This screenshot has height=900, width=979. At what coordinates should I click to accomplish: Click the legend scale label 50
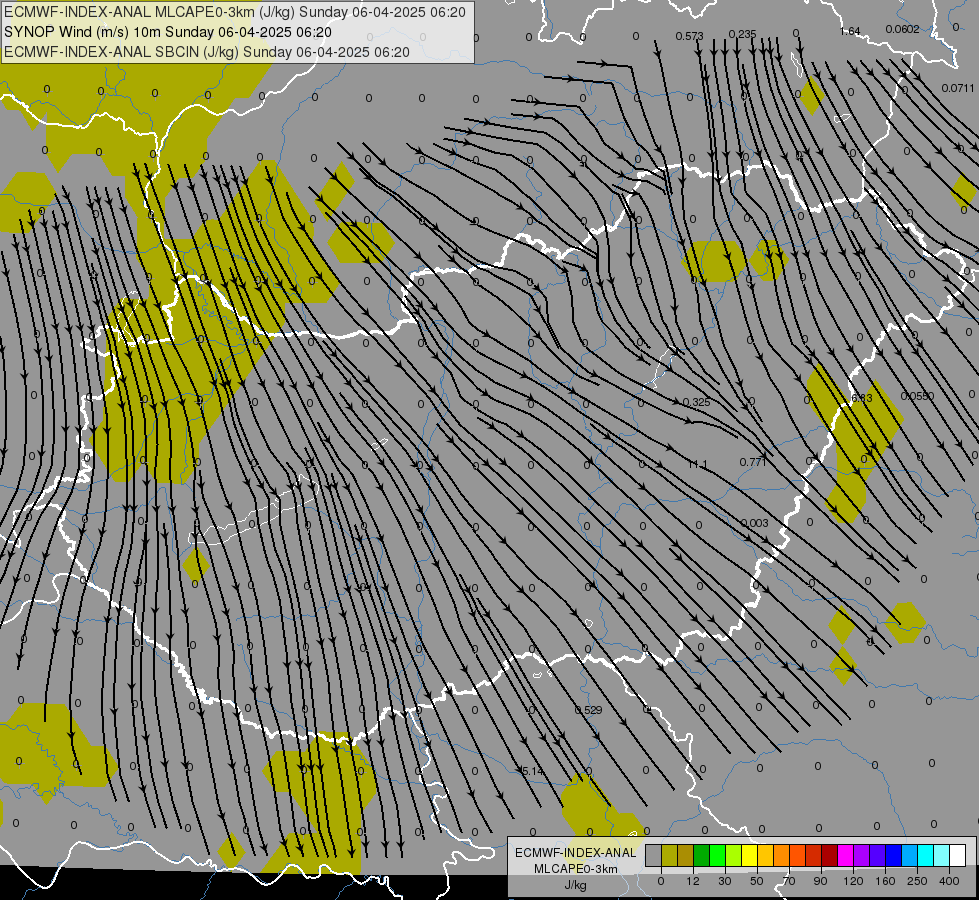click(x=757, y=881)
